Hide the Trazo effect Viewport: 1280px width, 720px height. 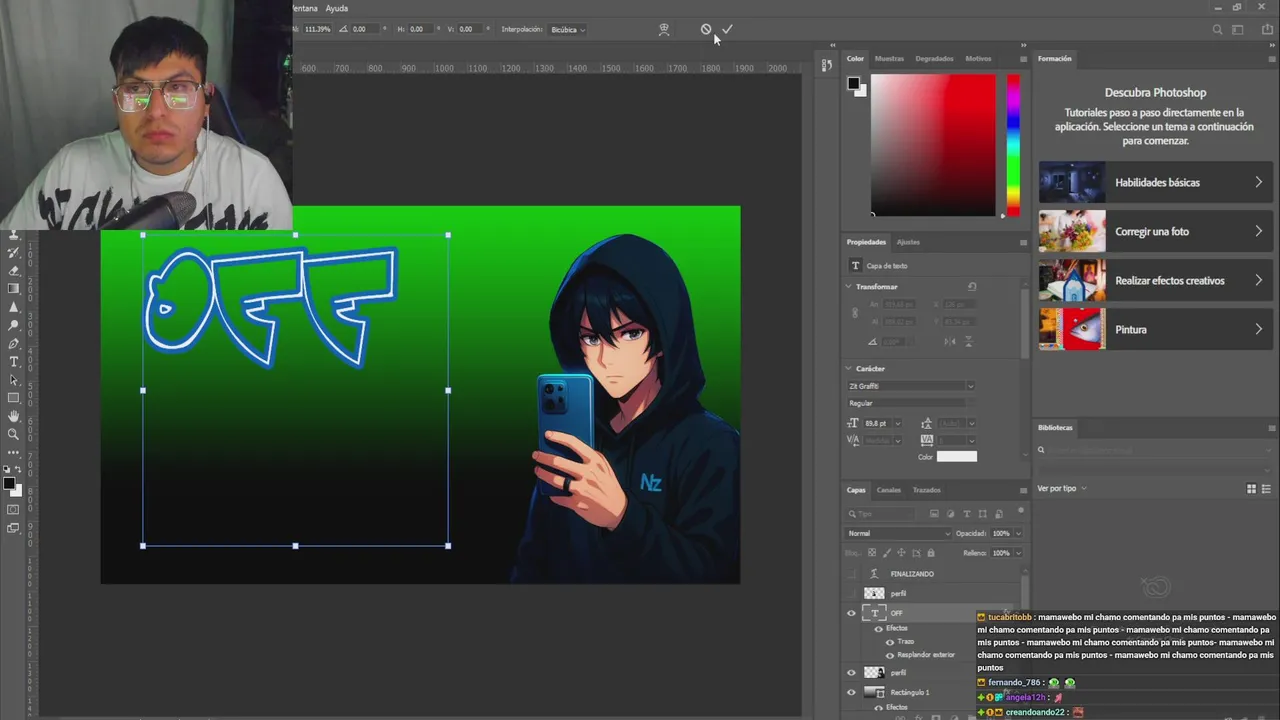pos(890,642)
